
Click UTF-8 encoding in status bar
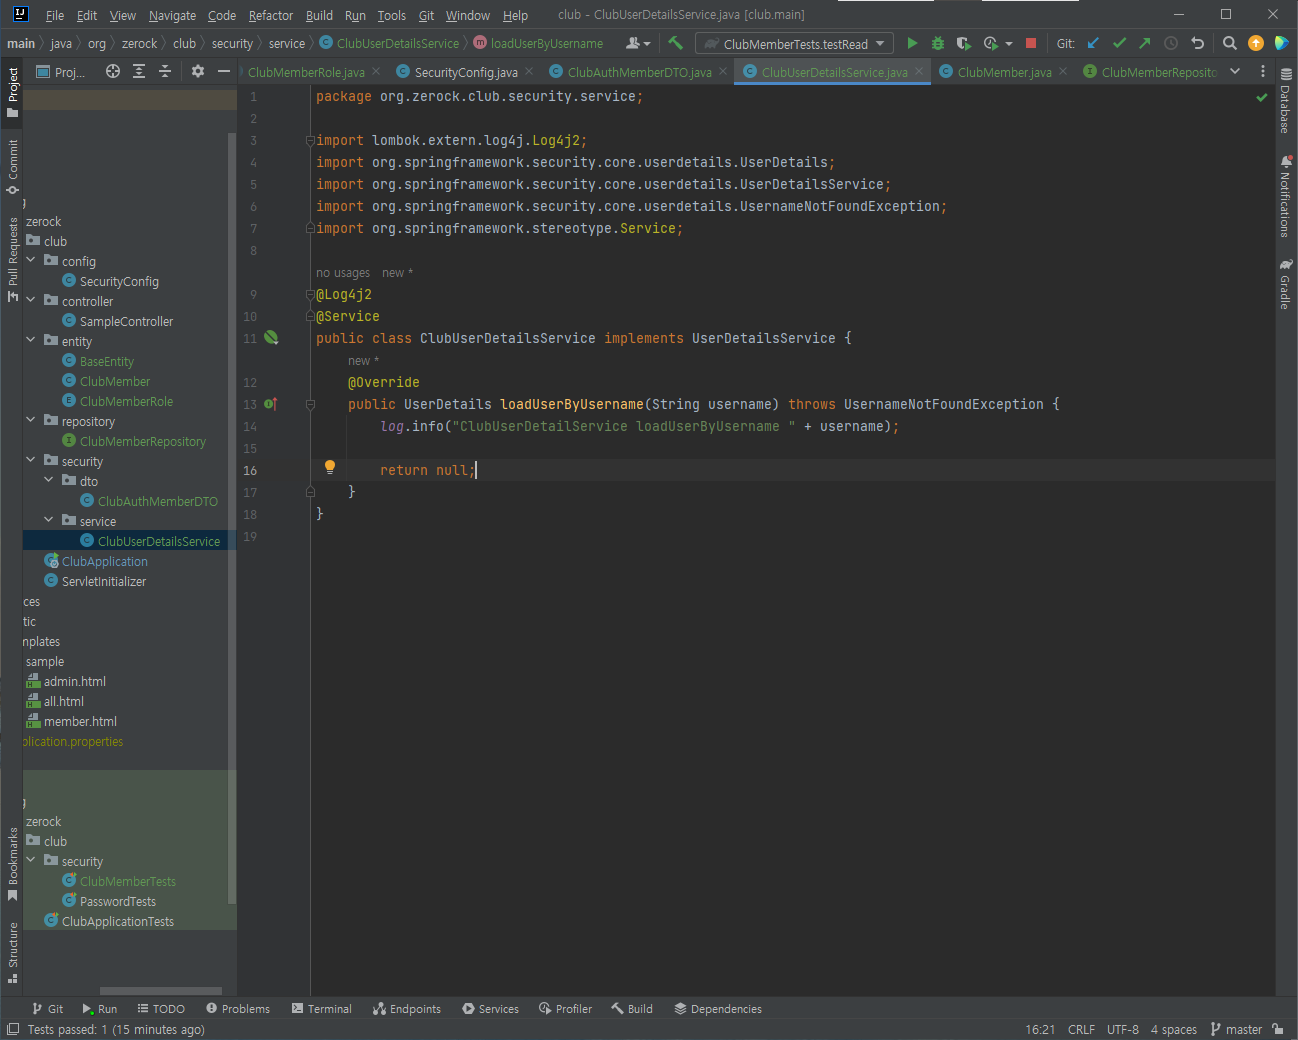point(1122,1029)
